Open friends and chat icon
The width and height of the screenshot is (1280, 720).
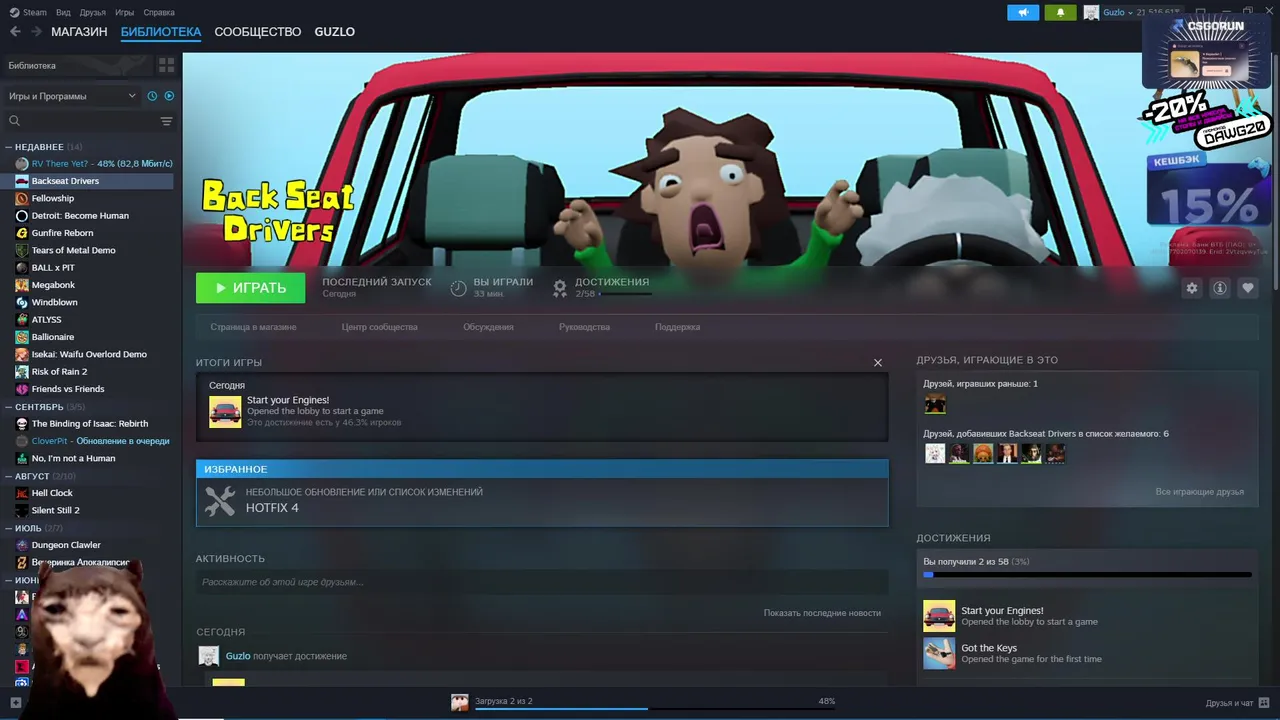point(1265,702)
